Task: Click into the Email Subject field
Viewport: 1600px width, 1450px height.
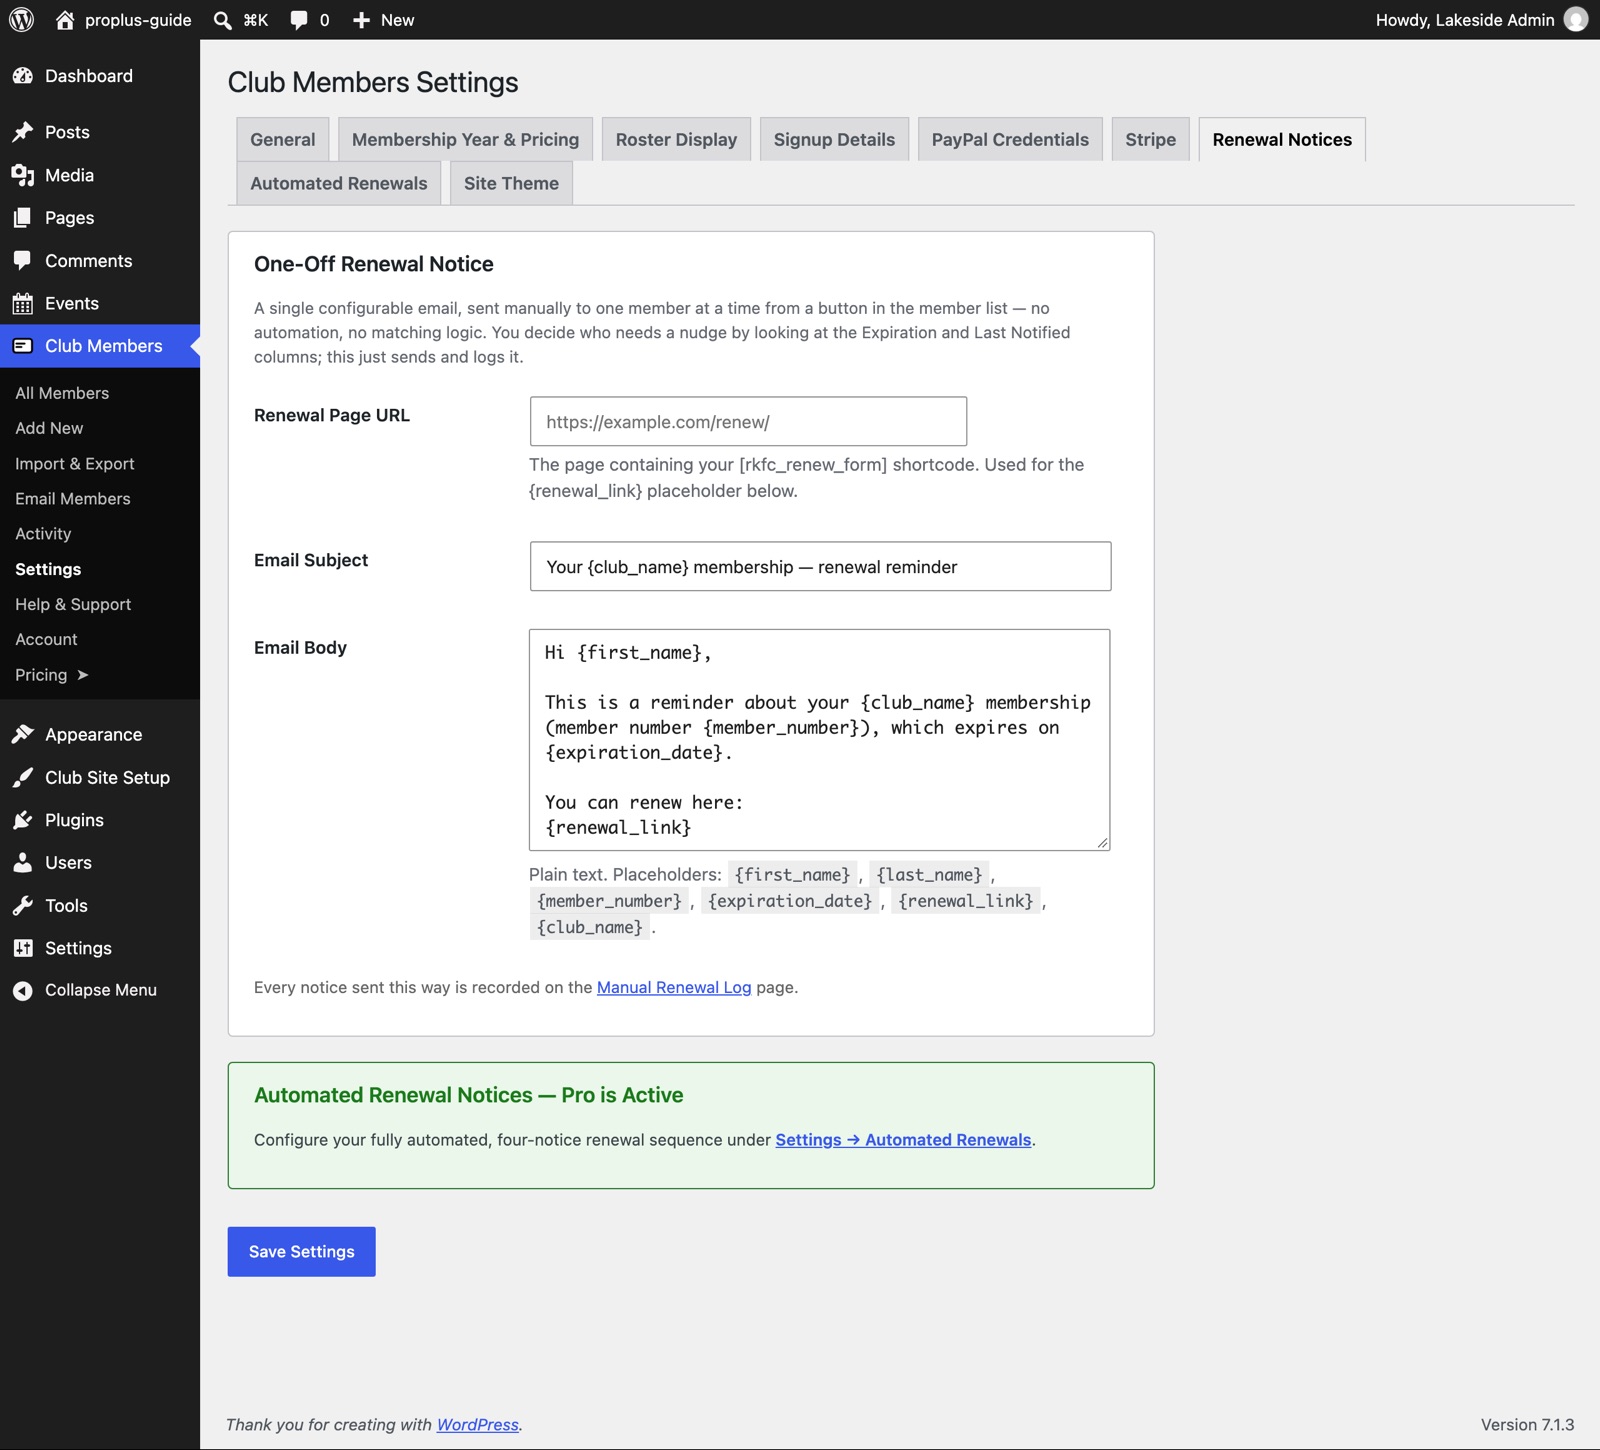Action: coord(820,566)
